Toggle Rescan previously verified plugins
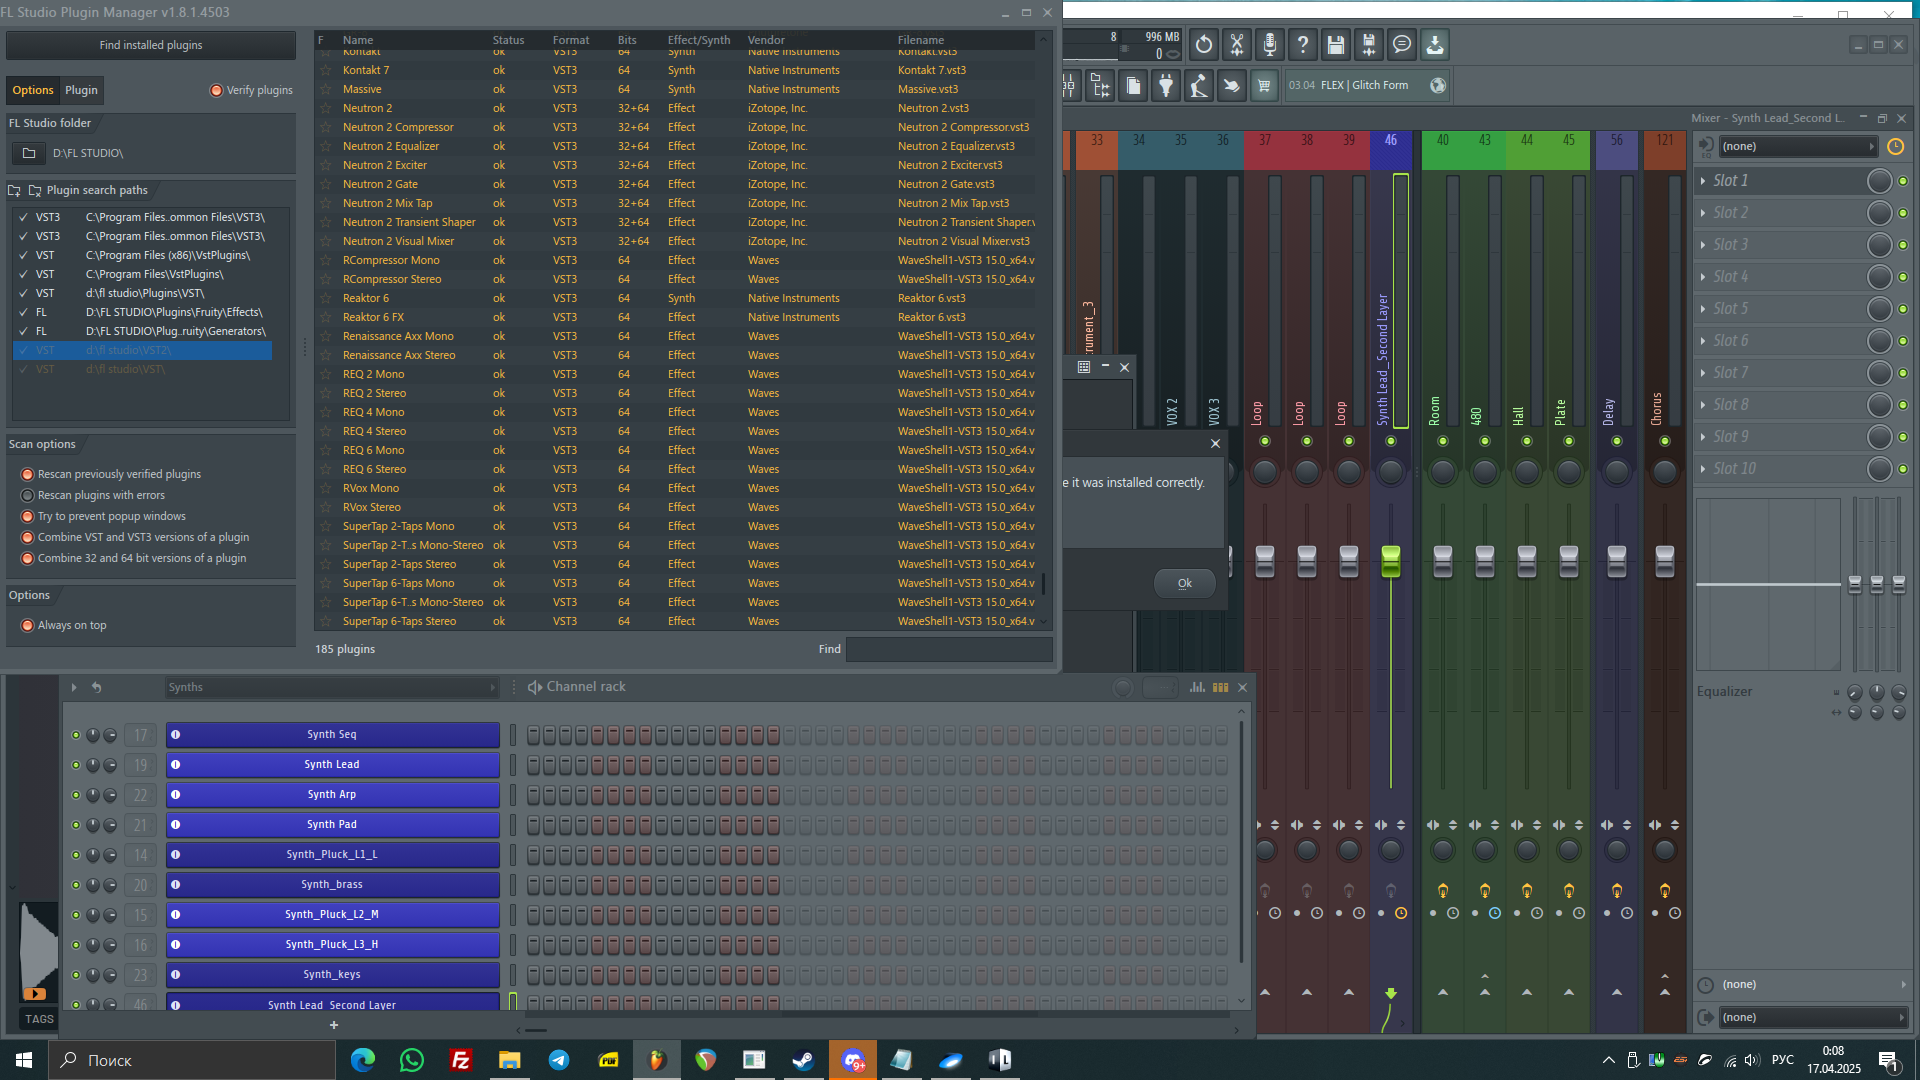The image size is (1920, 1080). [28, 474]
